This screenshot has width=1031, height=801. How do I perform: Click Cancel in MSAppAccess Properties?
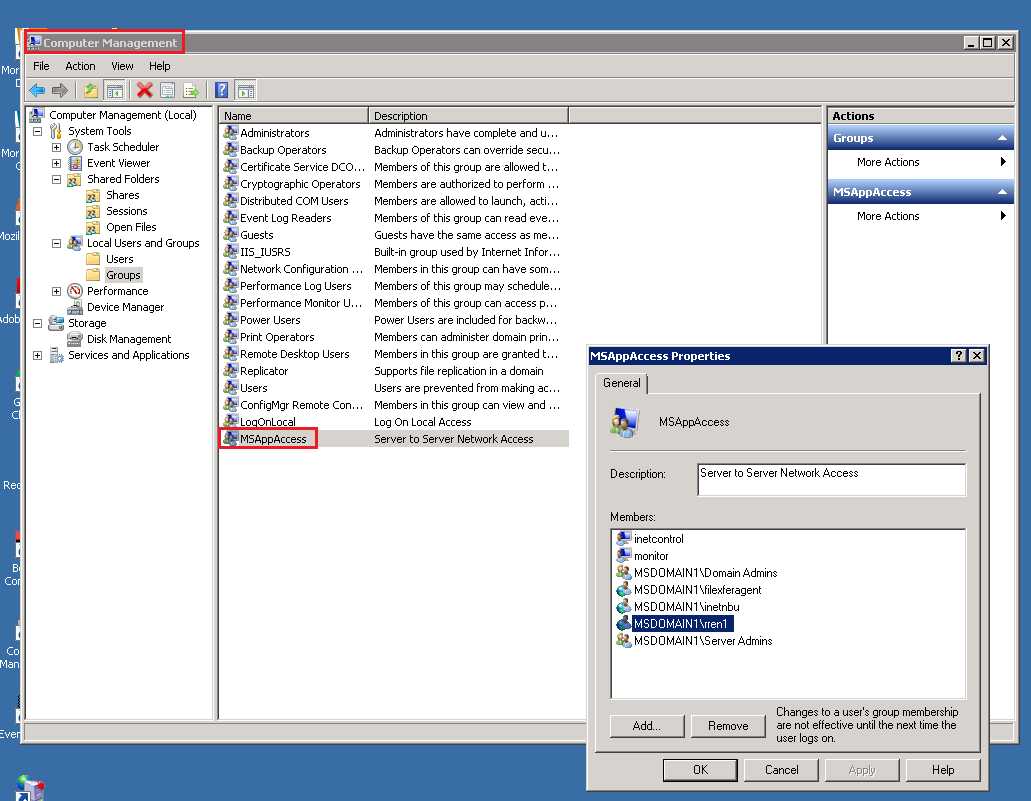pos(781,769)
